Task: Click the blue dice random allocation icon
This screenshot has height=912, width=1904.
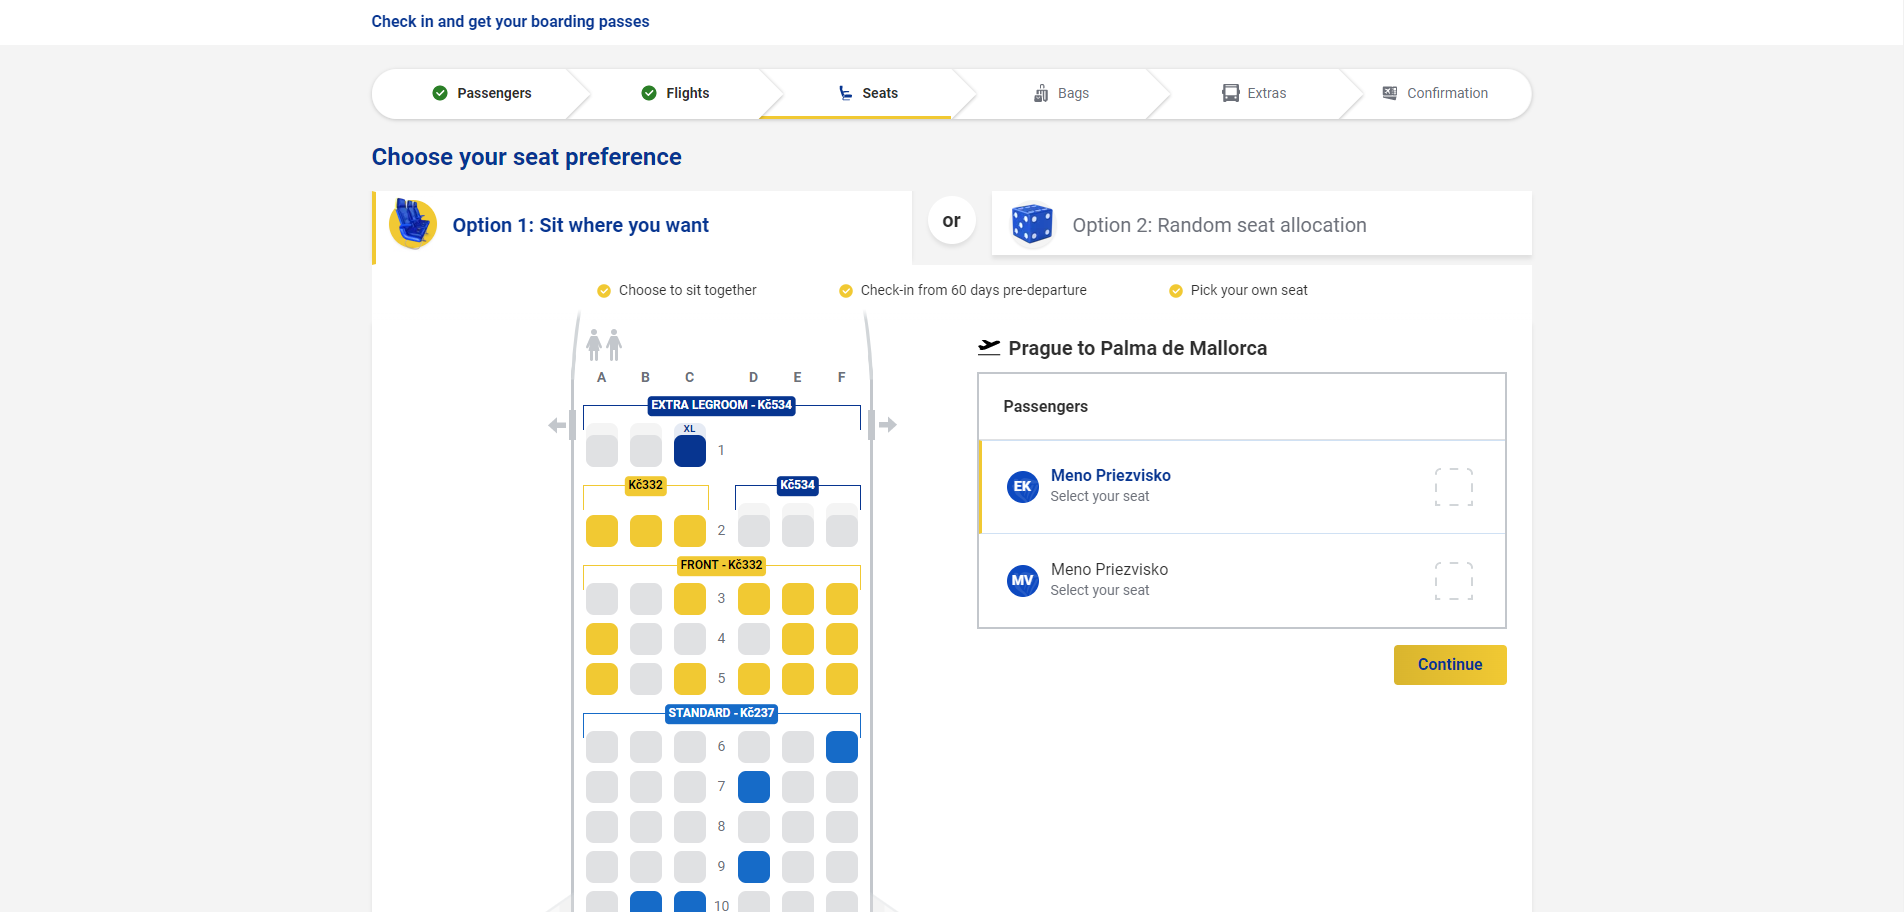Action: [x=1032, y=224]
